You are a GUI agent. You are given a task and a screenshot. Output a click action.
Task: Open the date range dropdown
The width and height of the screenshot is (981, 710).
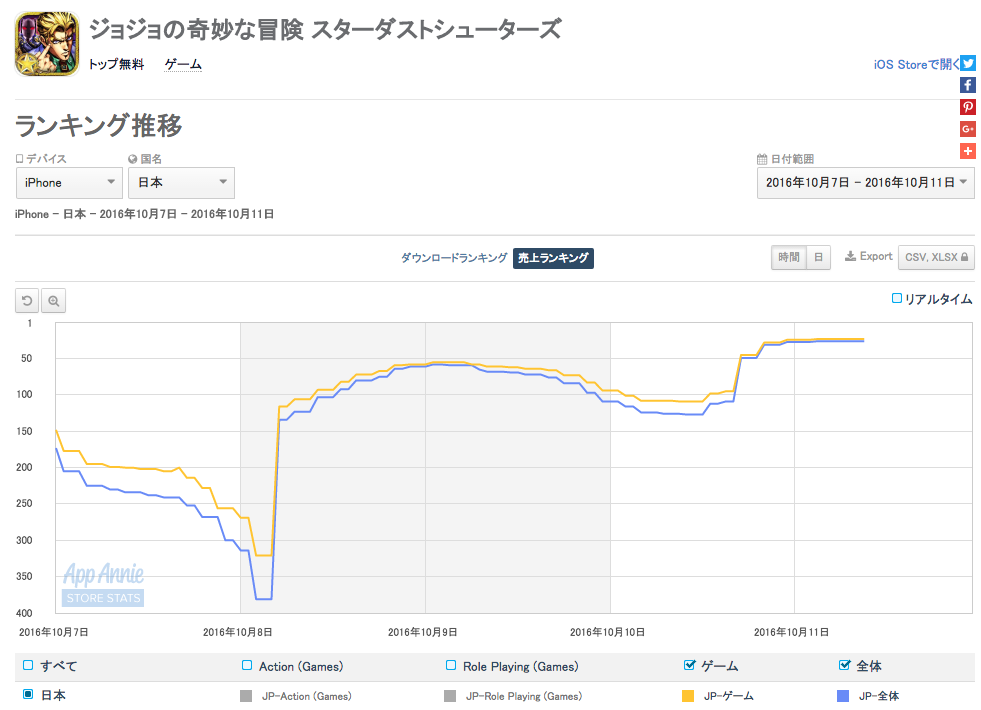866,183
